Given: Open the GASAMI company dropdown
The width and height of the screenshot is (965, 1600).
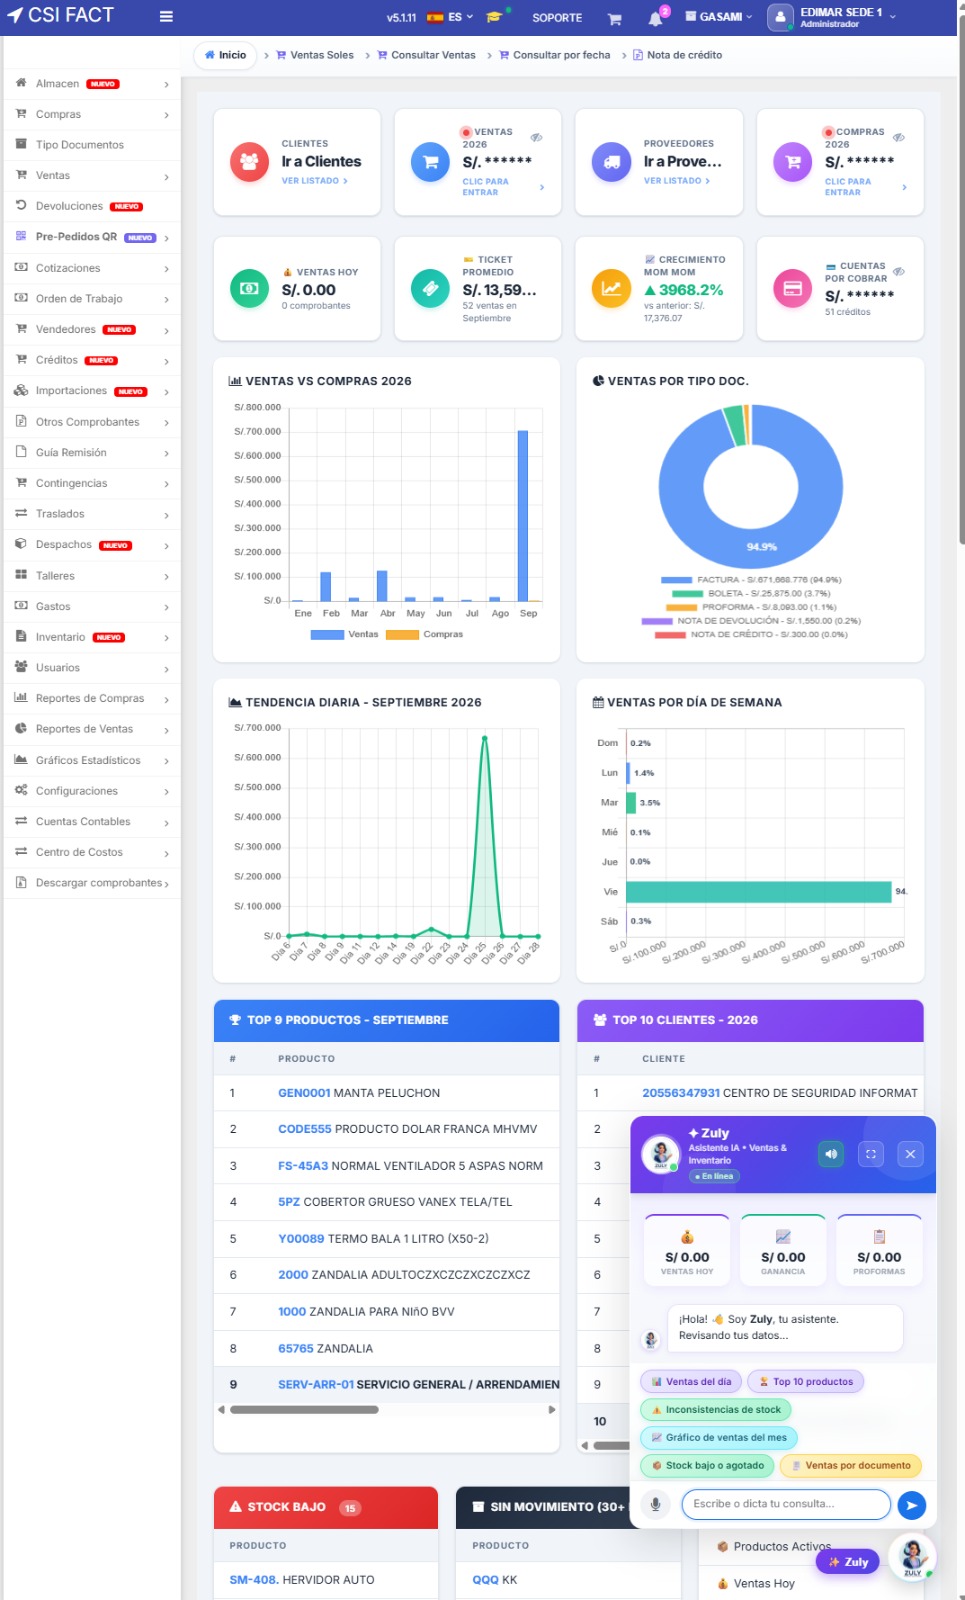Looking at the screenshot, I should 719,17.
